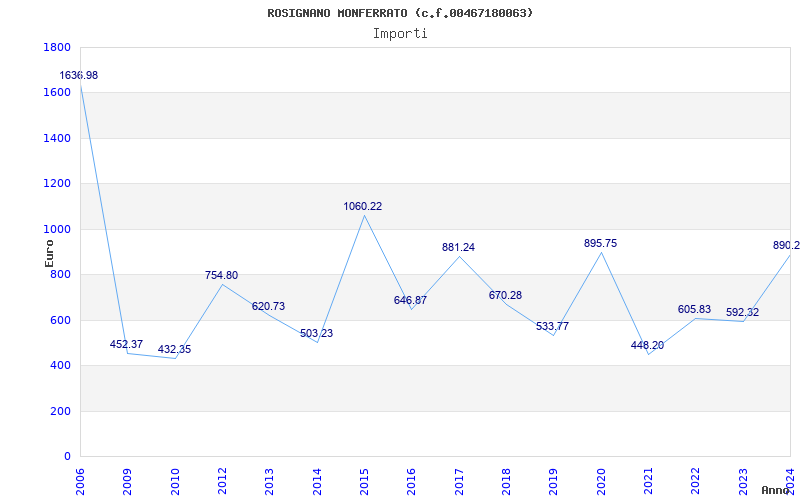Screen dimensions: 800x500
Task: Click the 592.32 data label
Action: pyautogui.click(x=742, y=313)
